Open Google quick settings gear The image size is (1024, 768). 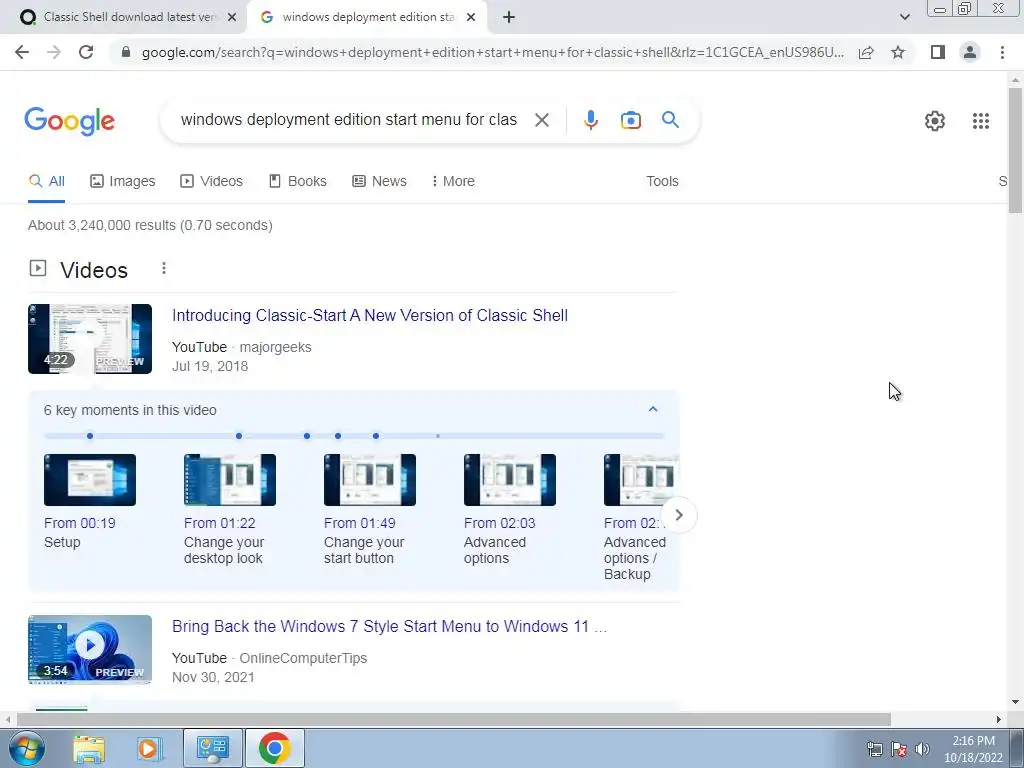pyautogui.click(x=935, y=121)
